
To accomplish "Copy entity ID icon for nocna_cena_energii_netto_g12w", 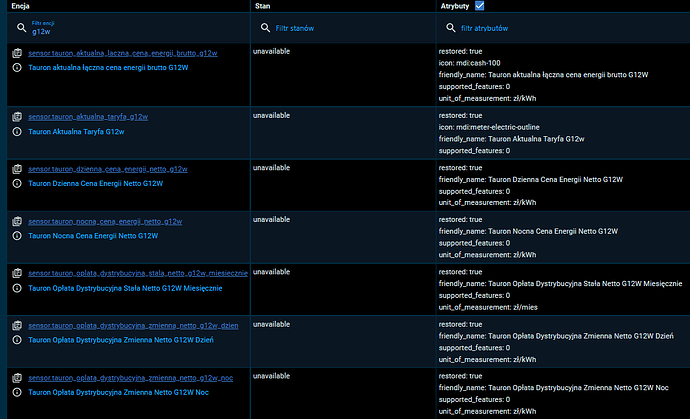I will point(17,221).
